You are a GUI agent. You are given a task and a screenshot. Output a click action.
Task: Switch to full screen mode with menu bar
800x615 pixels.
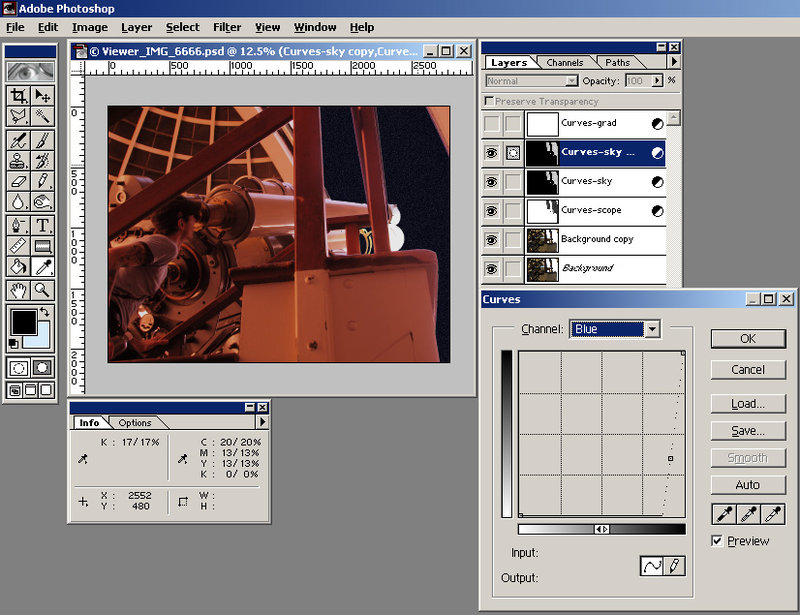tap(31, 390)
